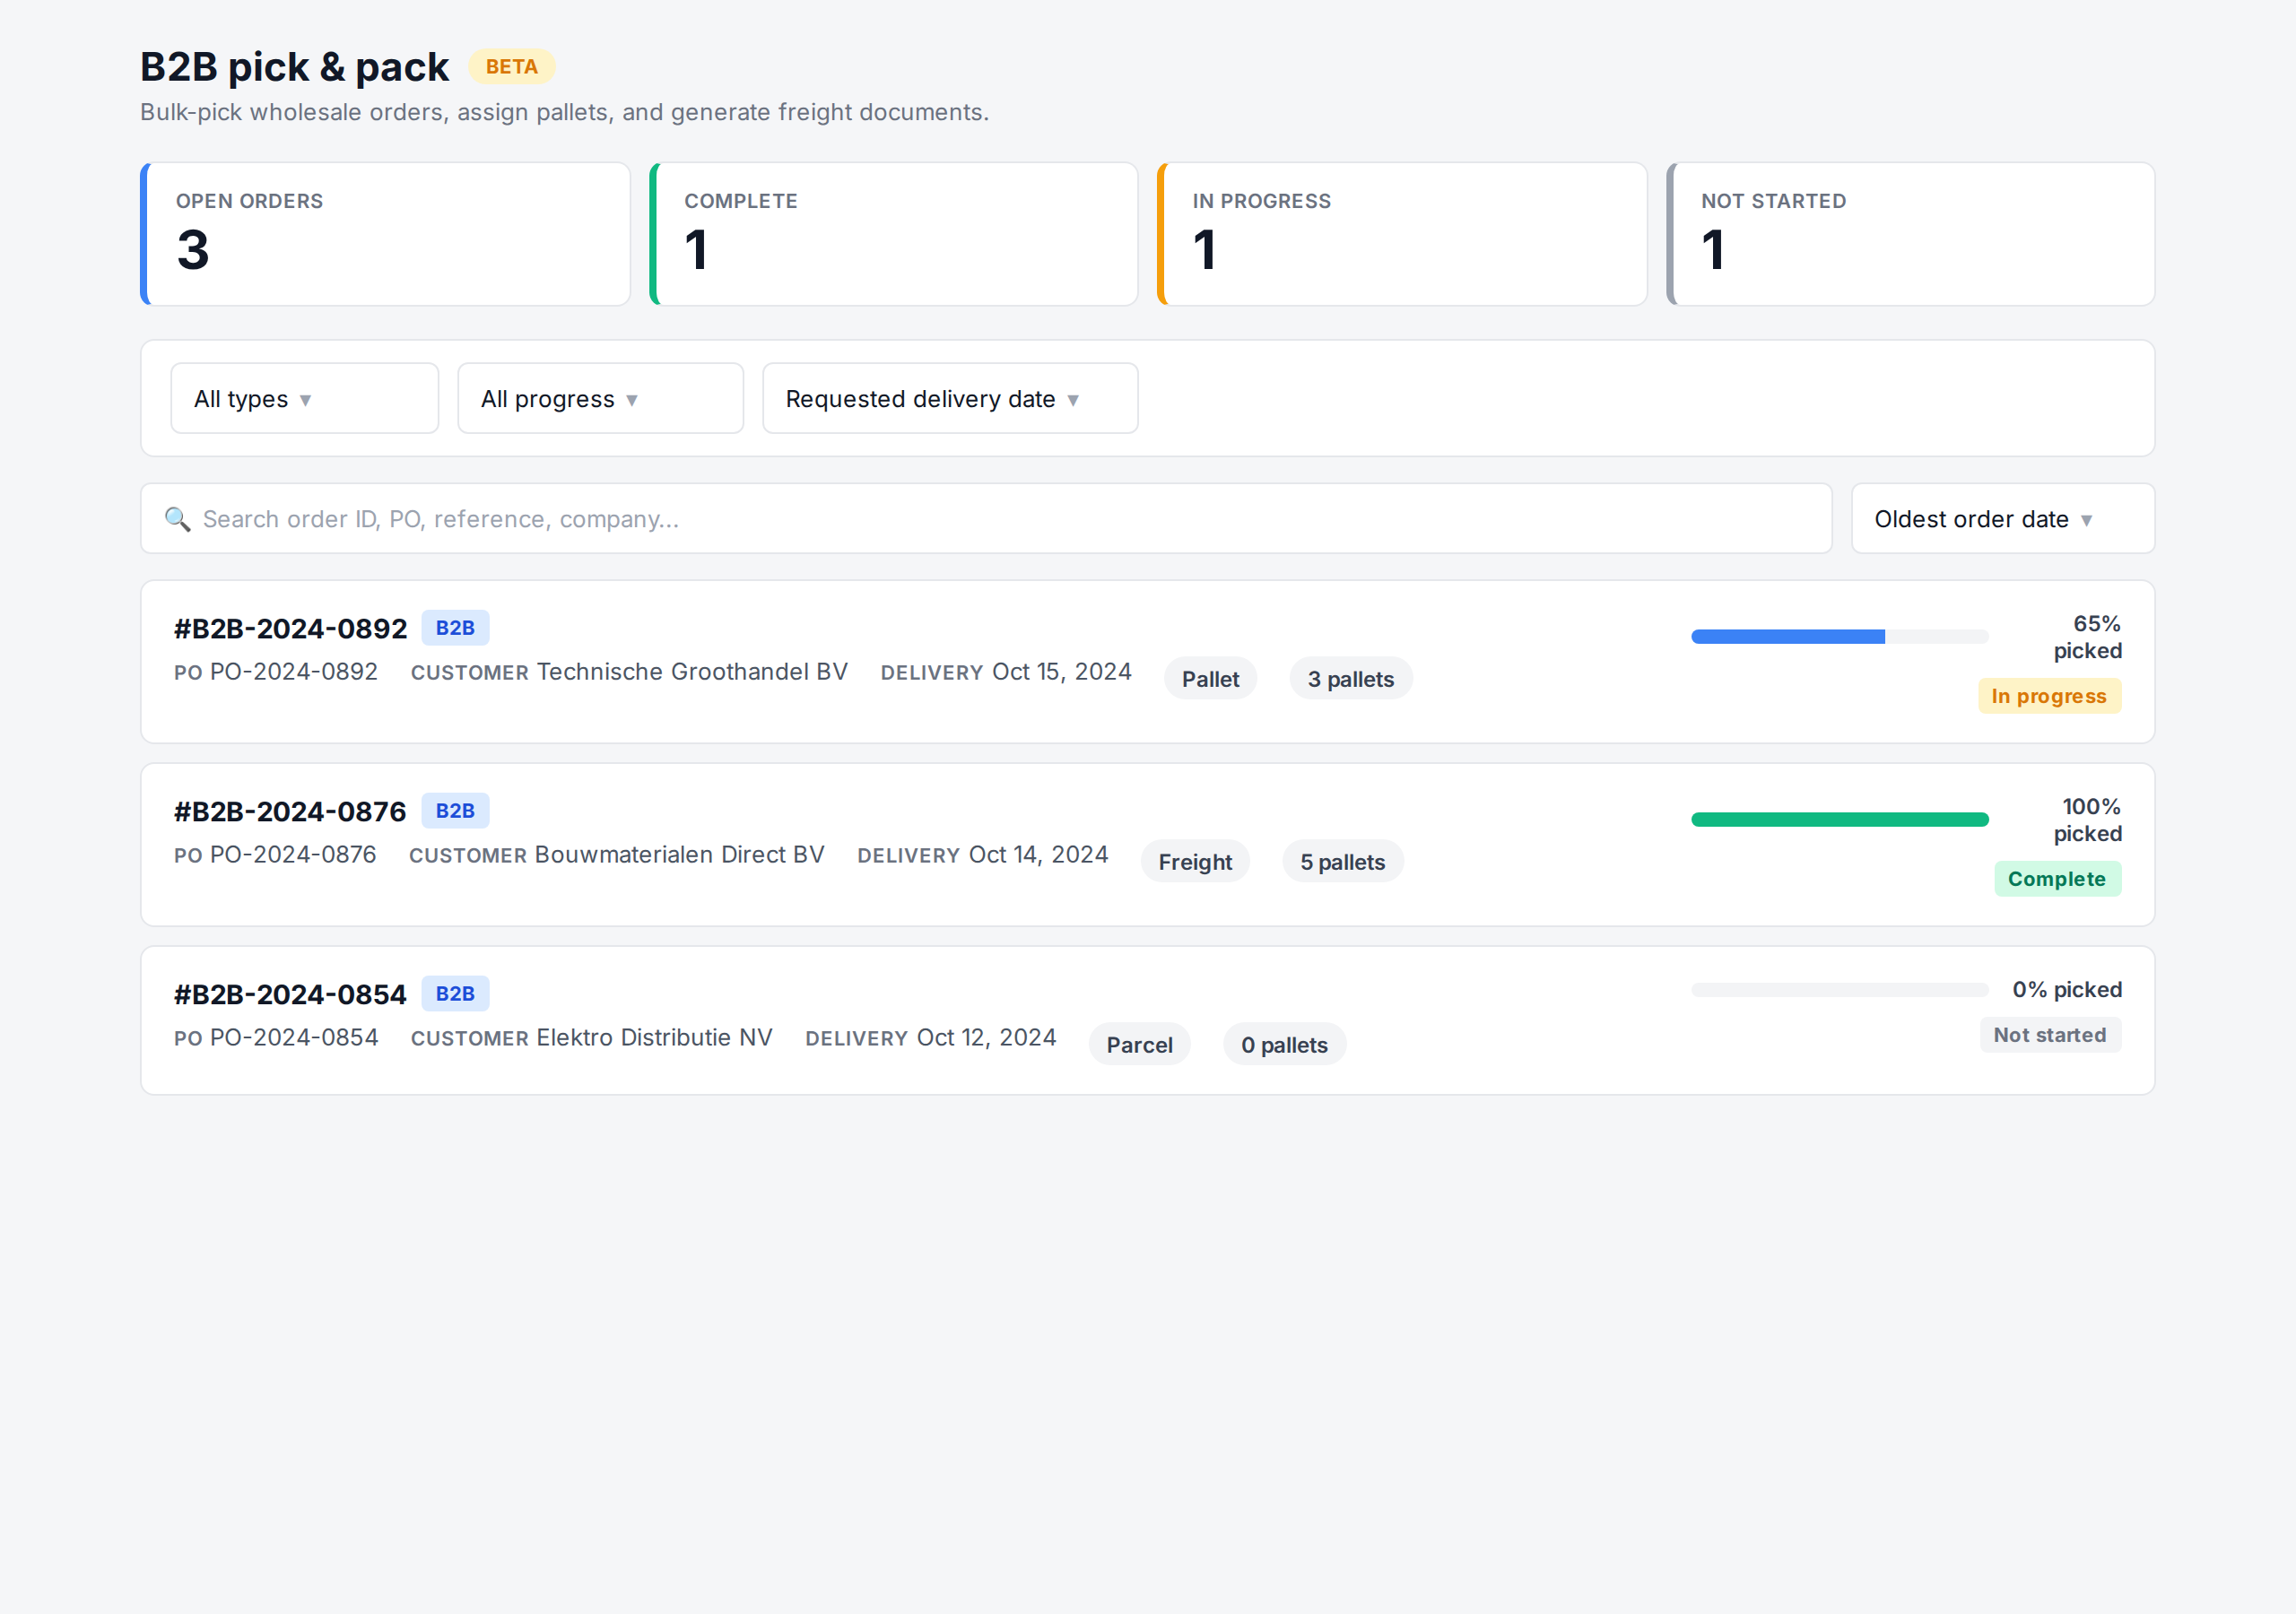Click the B2B pick & pack heading
Viewport: 2296px width, 1614px height.
coord(294,67)
